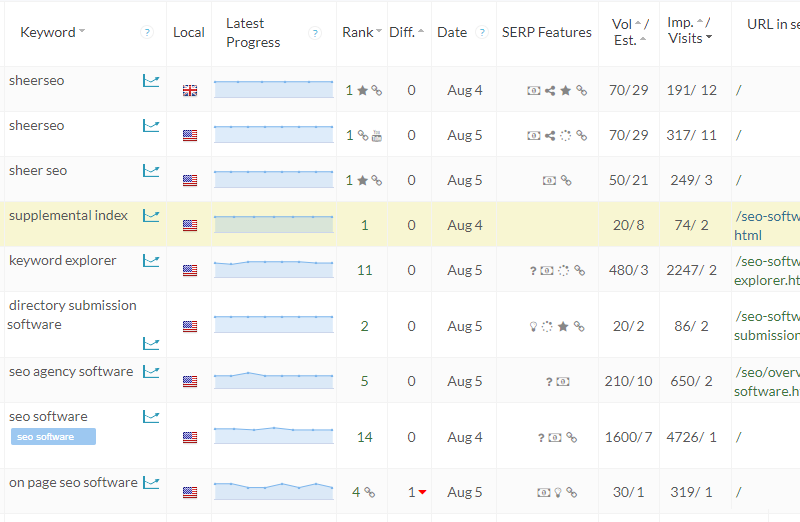This screenshot has height=522, width=800.
Task: Click link icon in on page seo rank
Action: click(x=370, y=492)
